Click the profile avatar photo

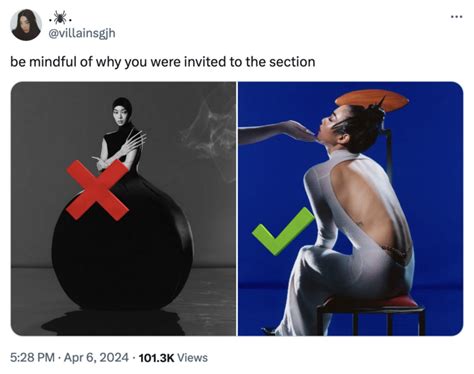tap(26, 25)
